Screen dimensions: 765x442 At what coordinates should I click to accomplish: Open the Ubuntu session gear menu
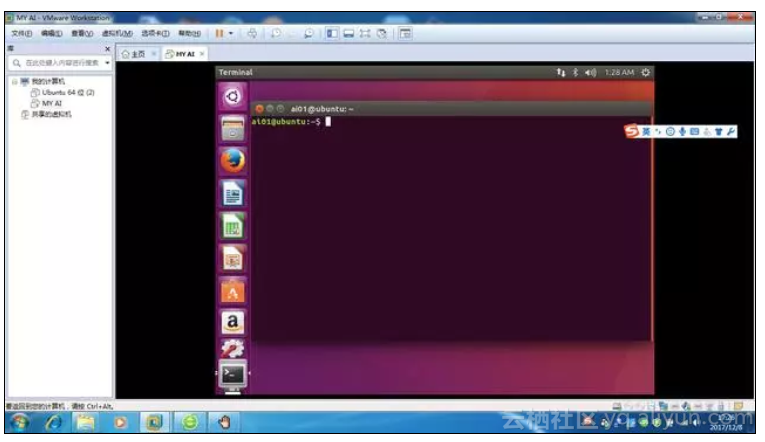pos(645,72)
